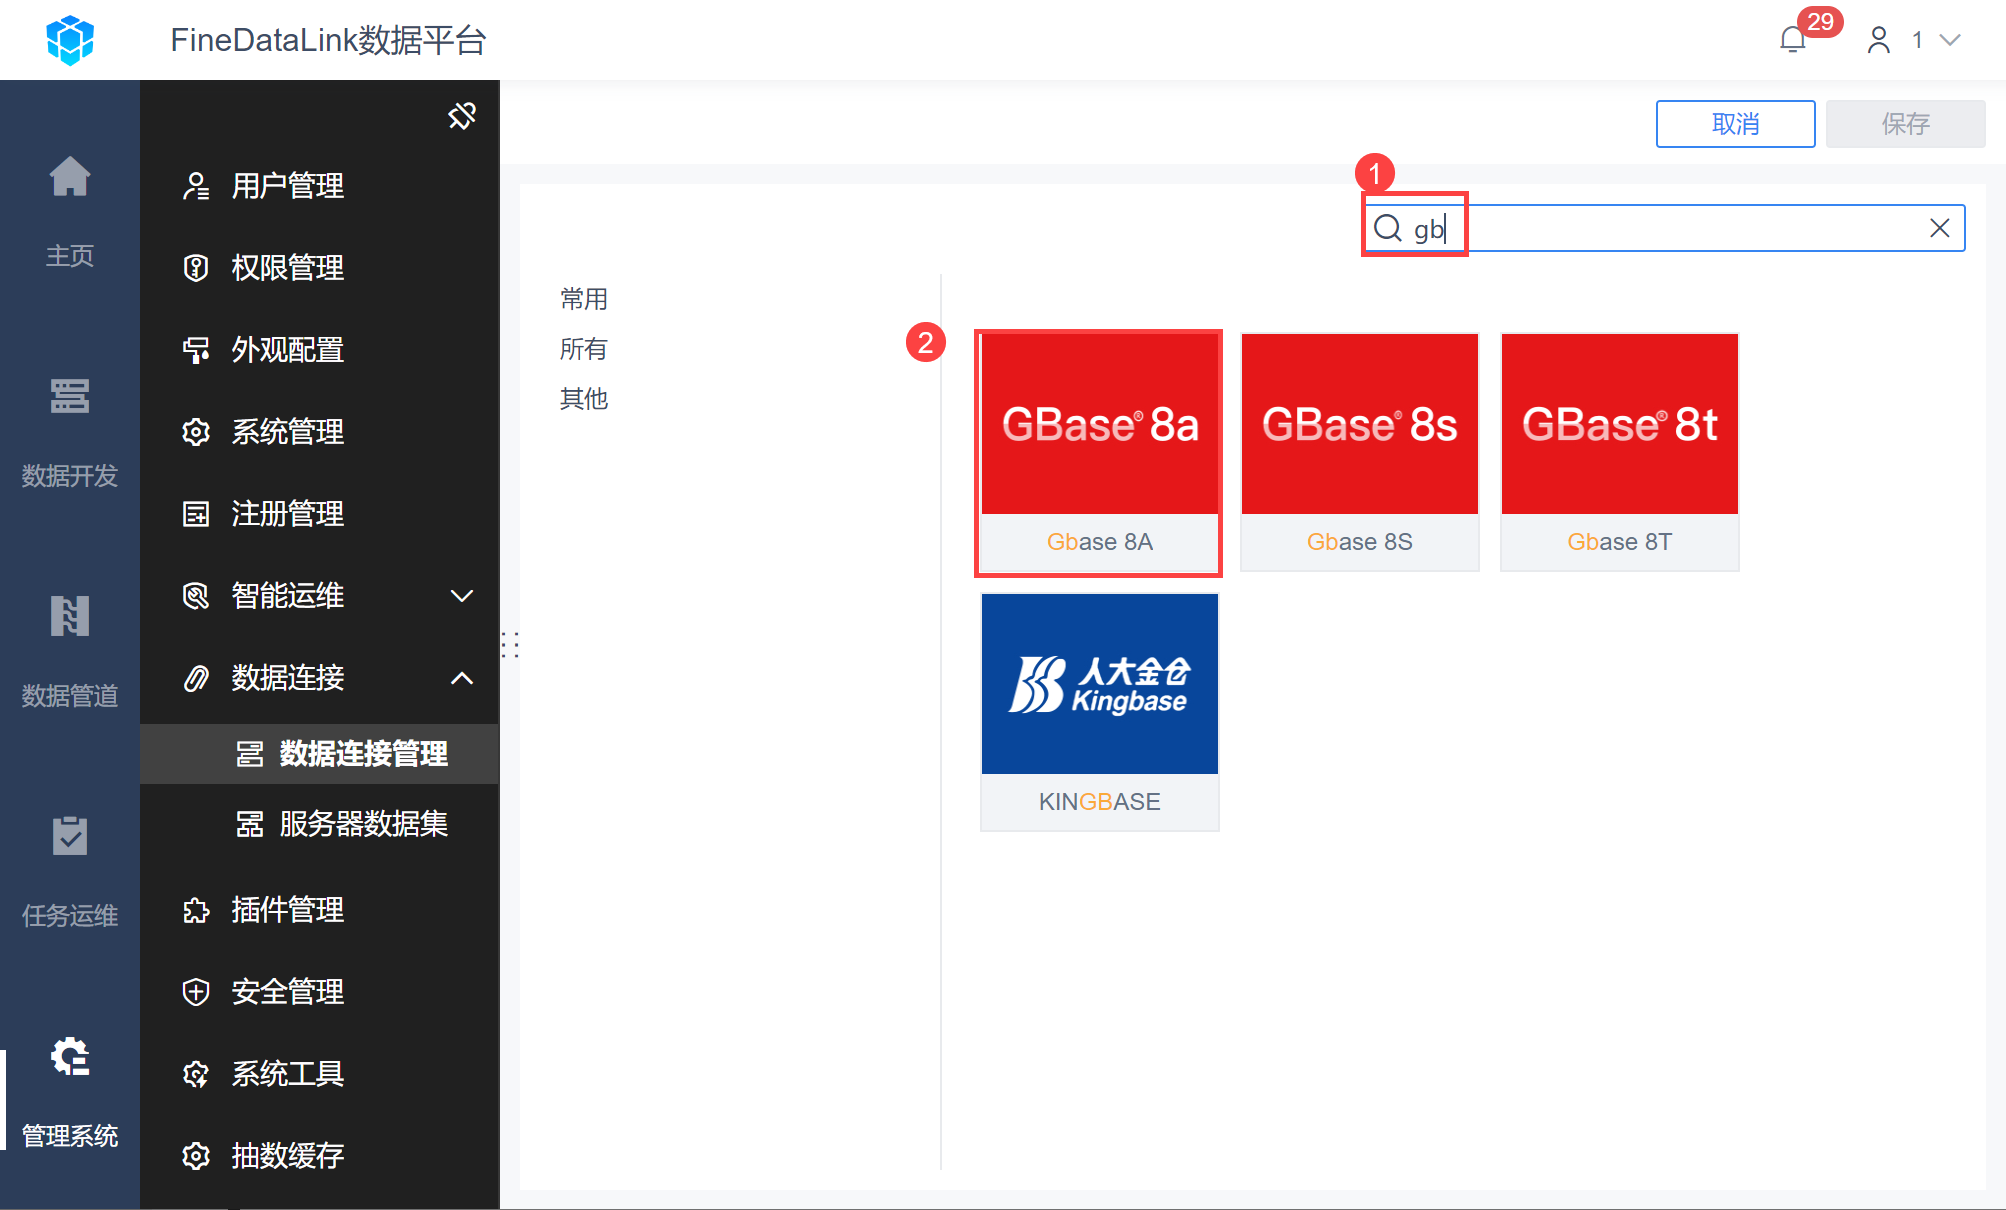Screen dimensions: 2006x1210
Task: Go to 用户管理 menu item
Action: 287,186
